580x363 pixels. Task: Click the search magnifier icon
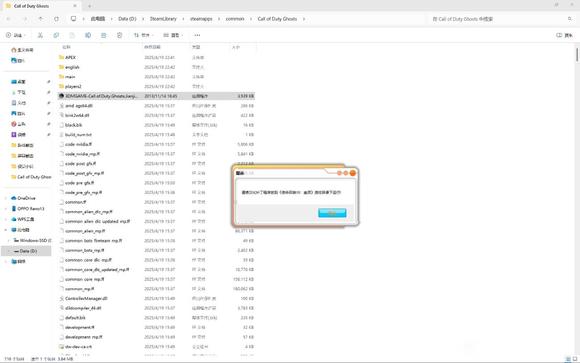570,19
